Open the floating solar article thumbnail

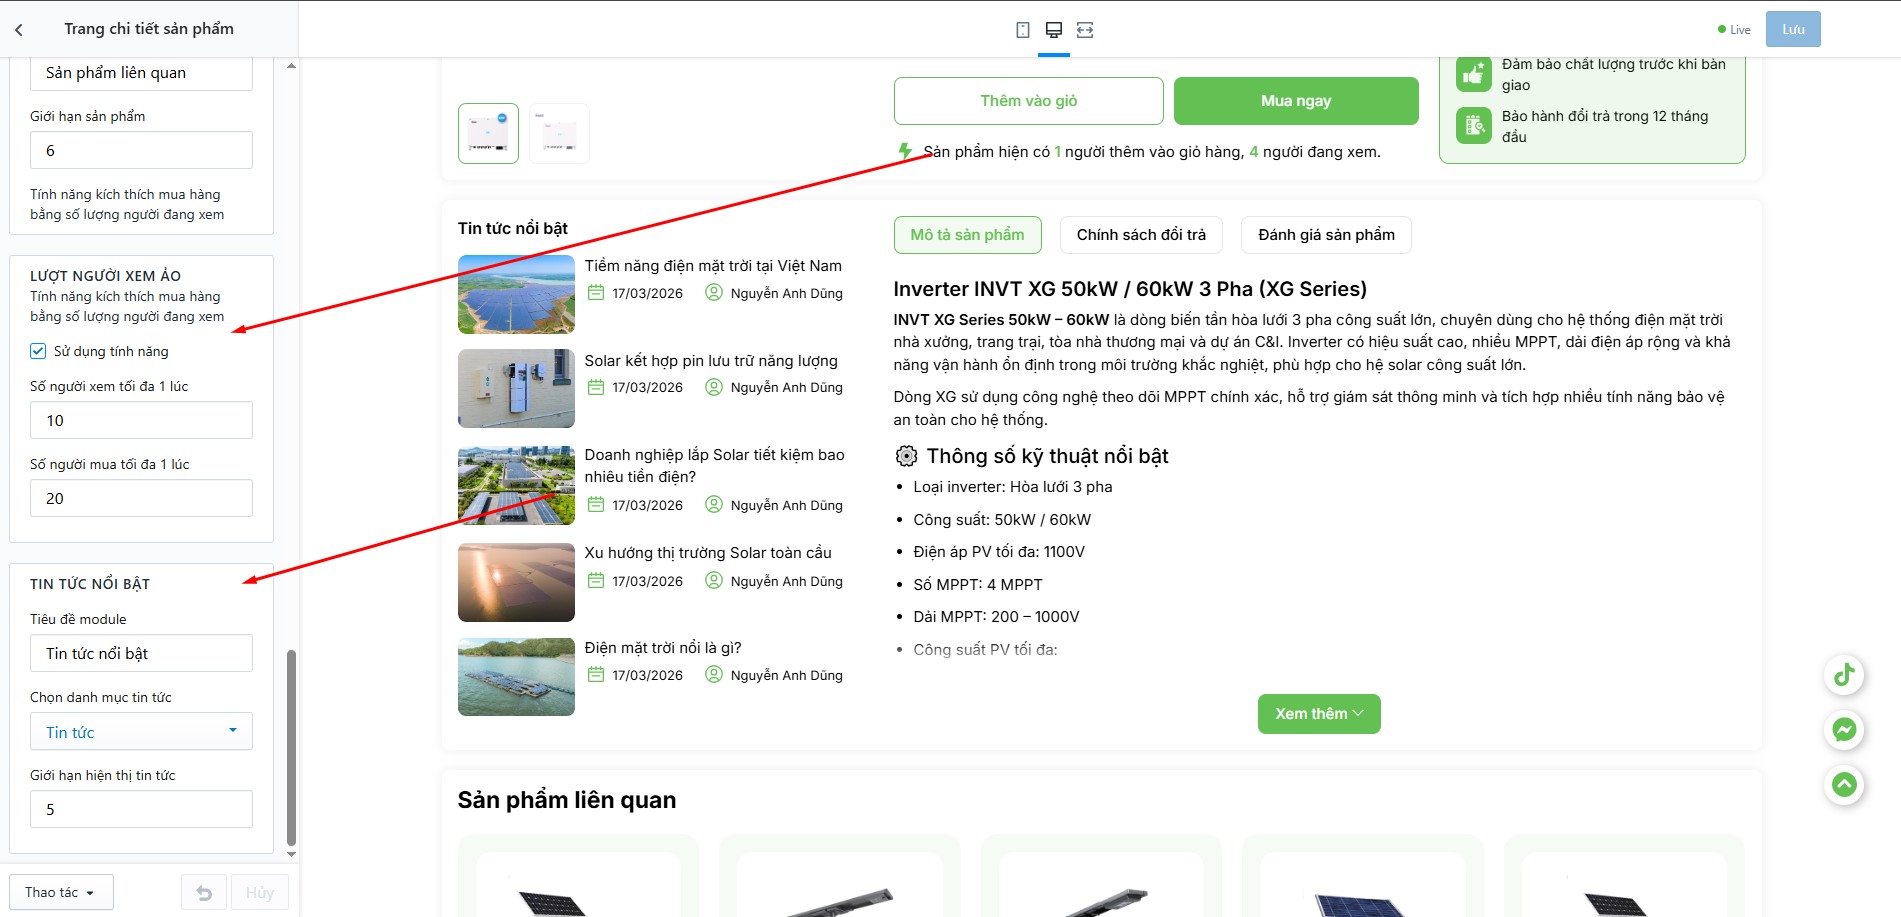pos(516,677)
